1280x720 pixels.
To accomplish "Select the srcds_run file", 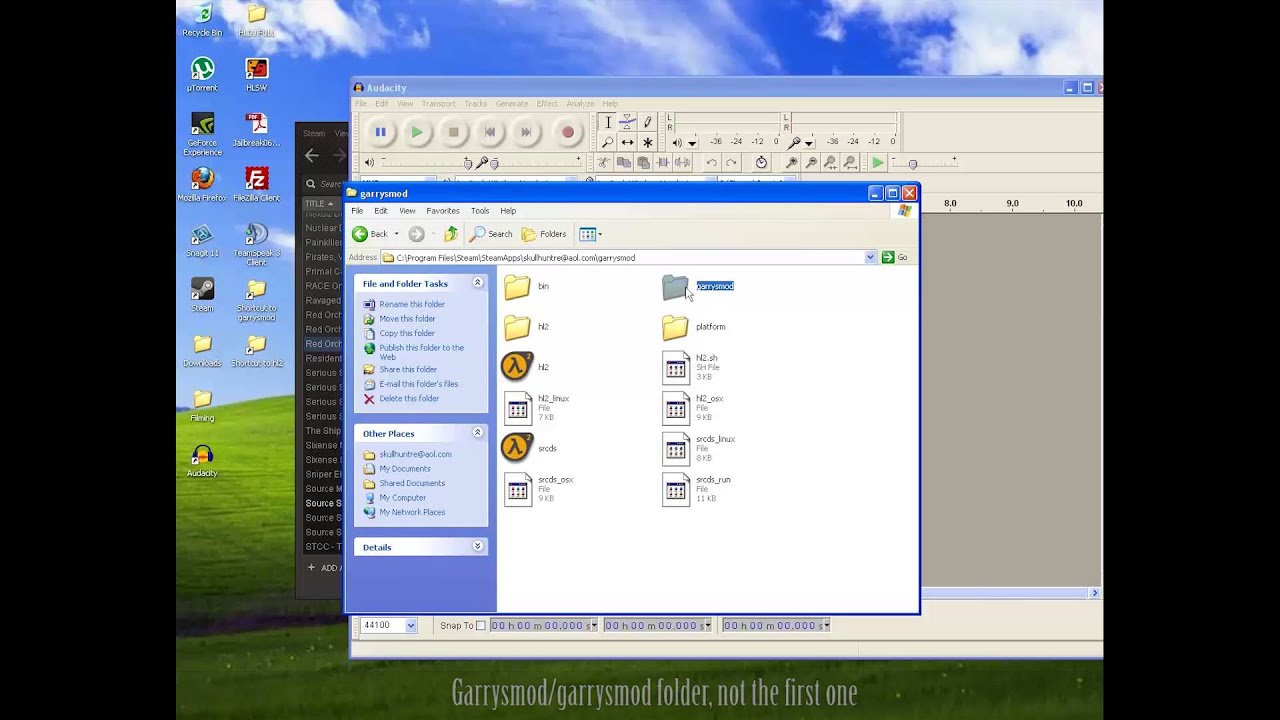I will pos(696,489).
